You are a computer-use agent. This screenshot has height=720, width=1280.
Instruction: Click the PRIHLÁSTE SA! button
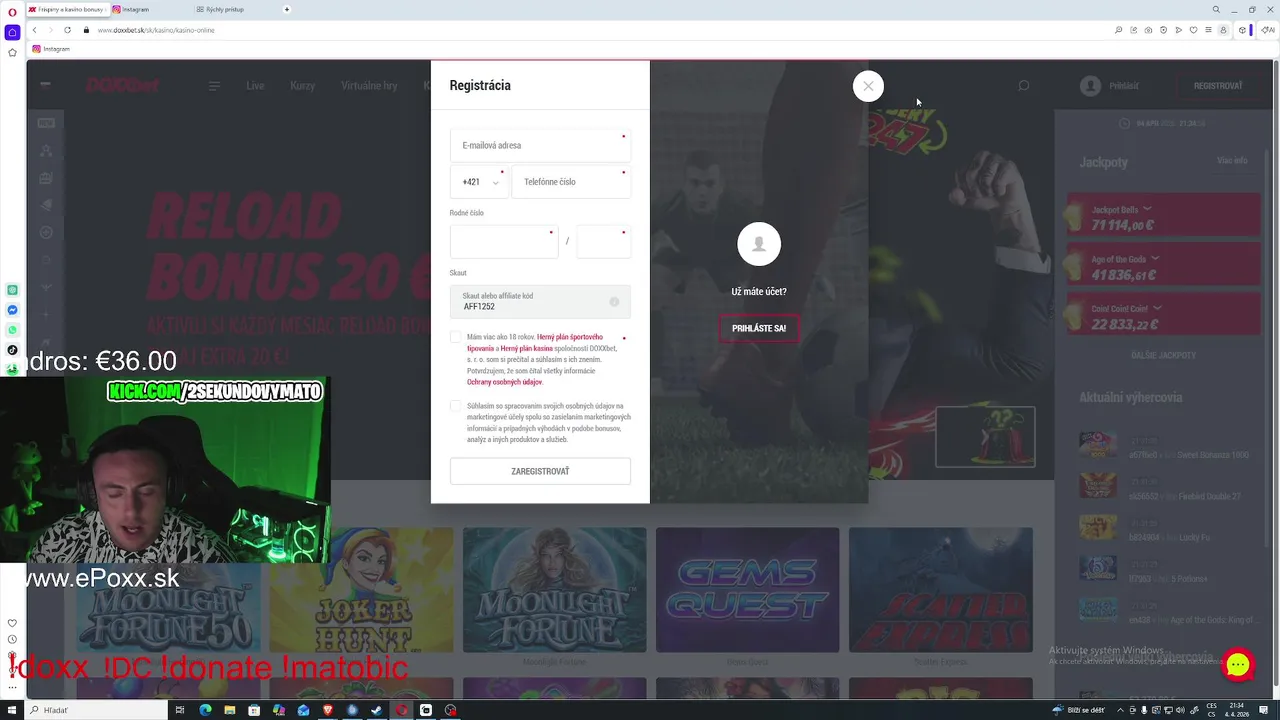point(759,328)
